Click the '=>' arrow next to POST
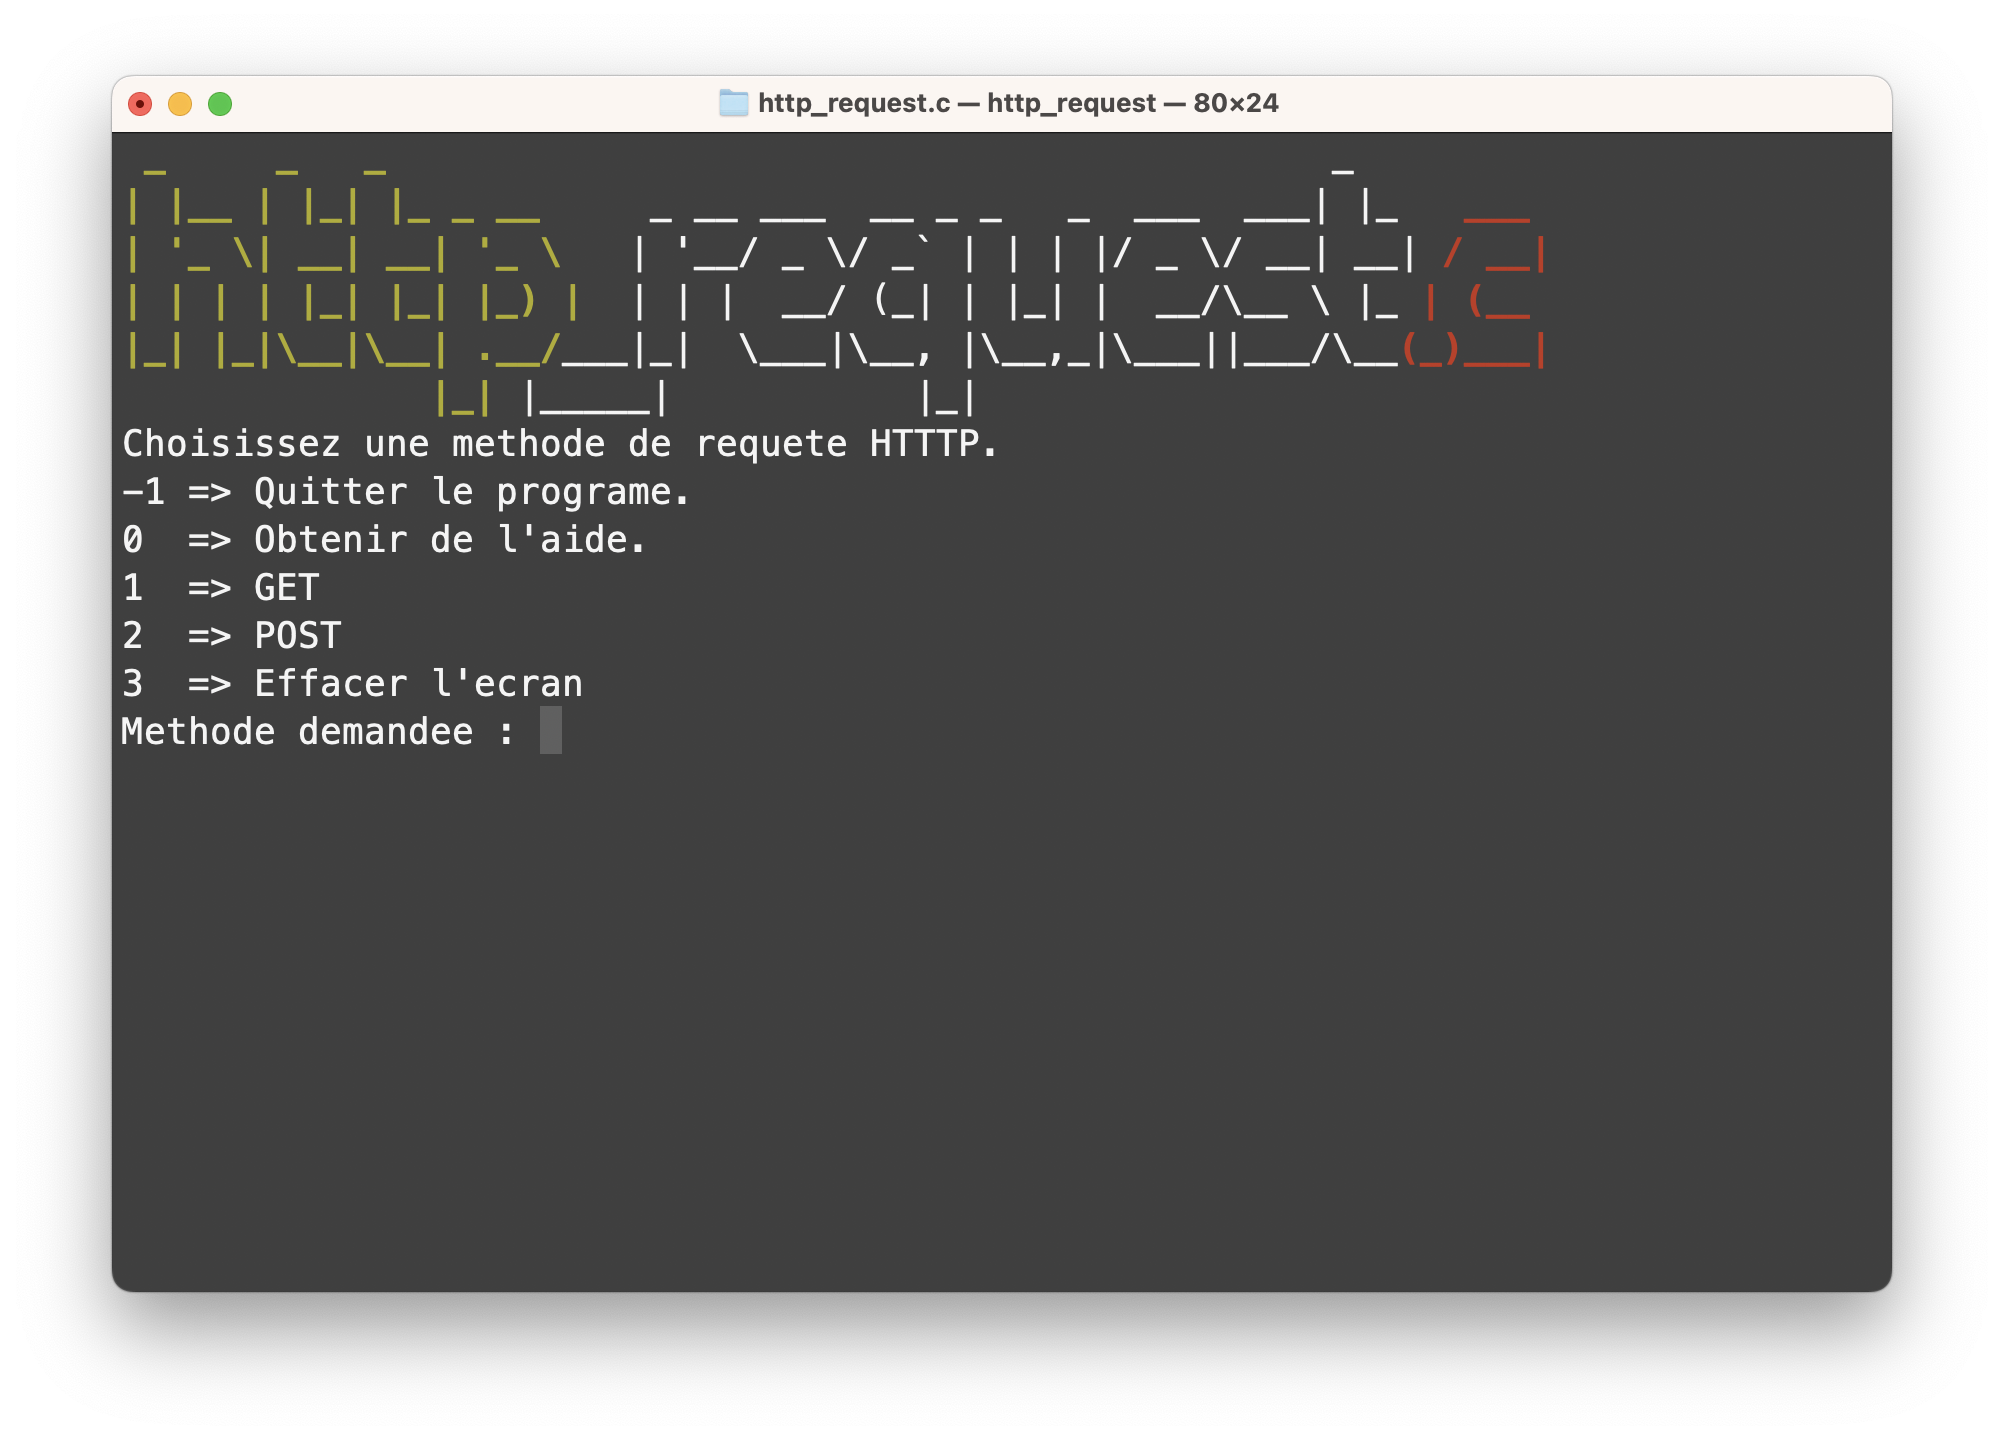The width and height of the screenshot is (2004, 1440). [x=209, y=636]
